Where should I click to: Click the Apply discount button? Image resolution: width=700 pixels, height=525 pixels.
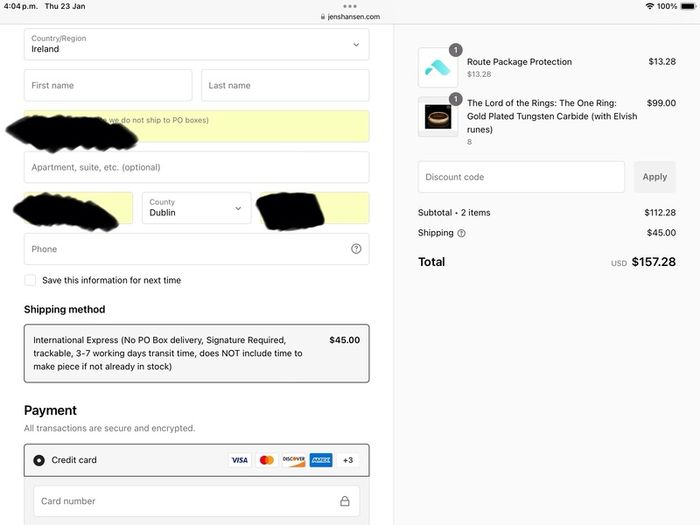pyautogui.click(x=655, y=177)
